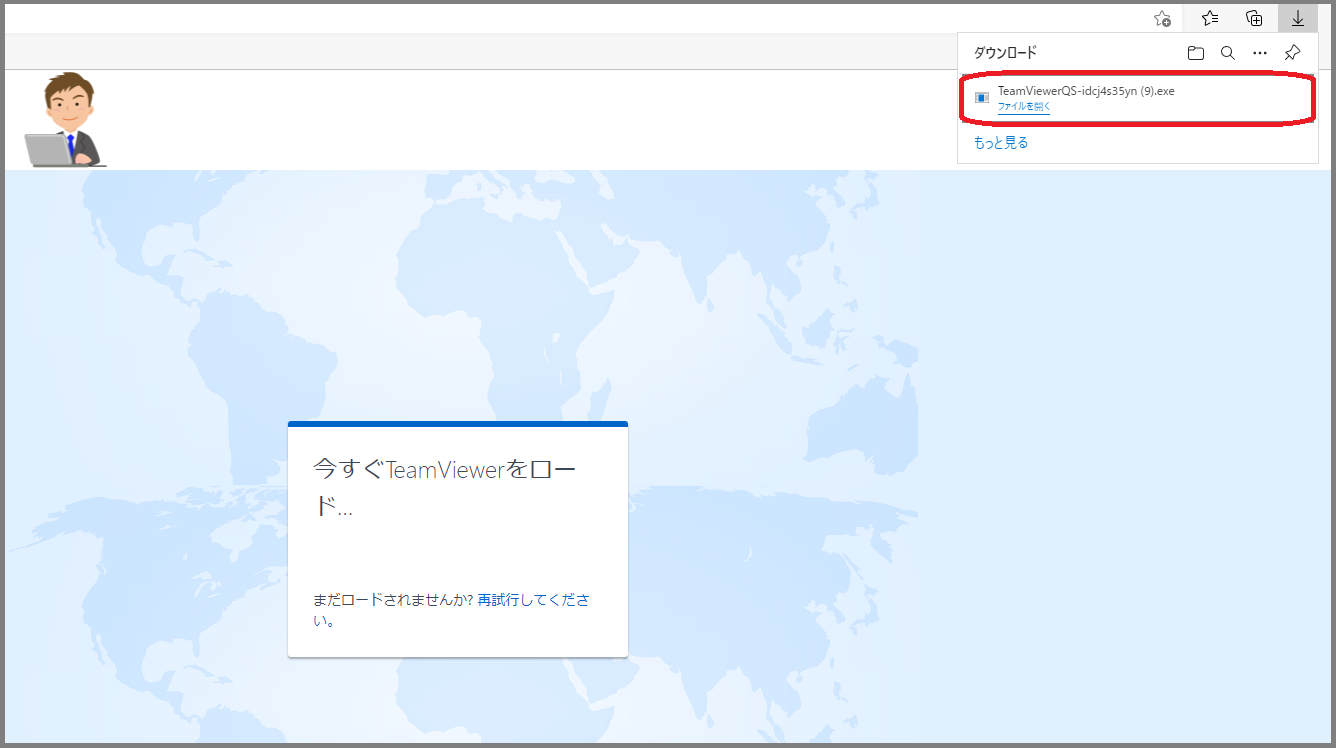
Task: Open the Favorites list icon
Action: point(1210,18)
